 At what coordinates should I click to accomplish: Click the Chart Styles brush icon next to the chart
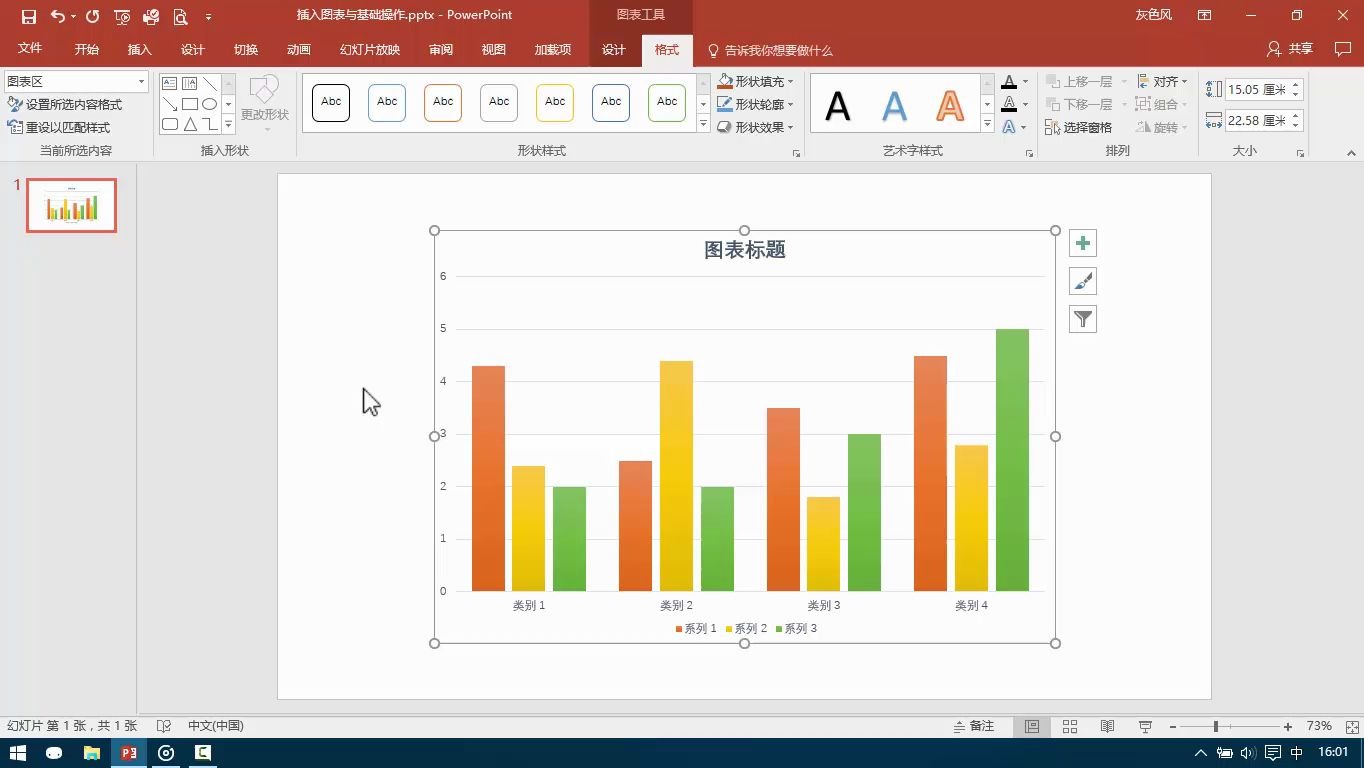1081,281
